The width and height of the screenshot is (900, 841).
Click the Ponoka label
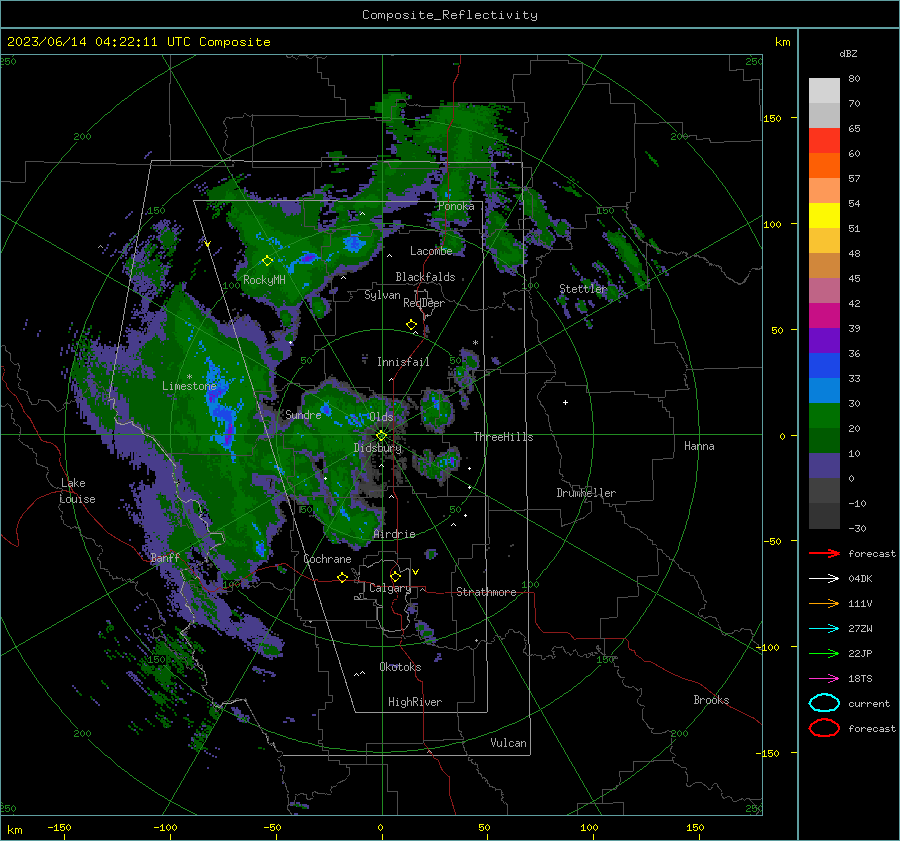click(x=456, y=206)
